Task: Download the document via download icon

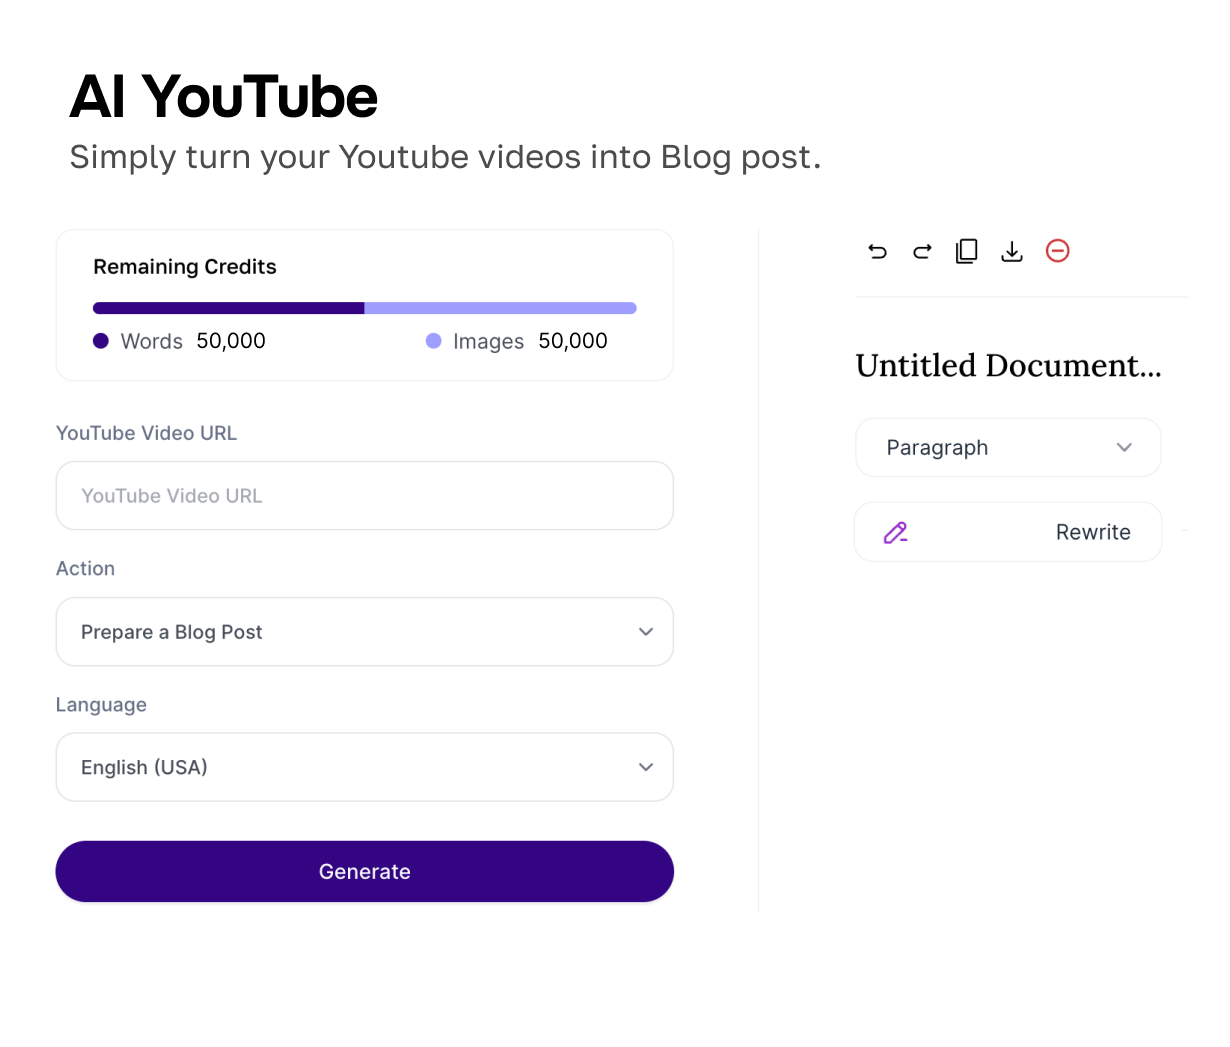Action: coord(1012,251)
